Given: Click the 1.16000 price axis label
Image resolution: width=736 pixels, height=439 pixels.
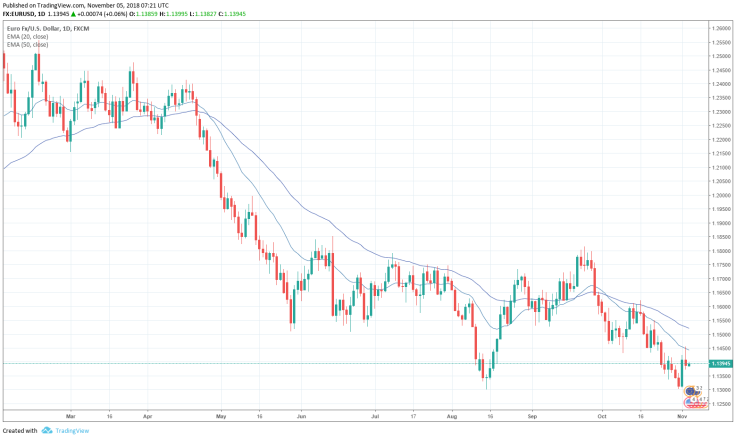Looking at the screenshot, I should 721,307.
